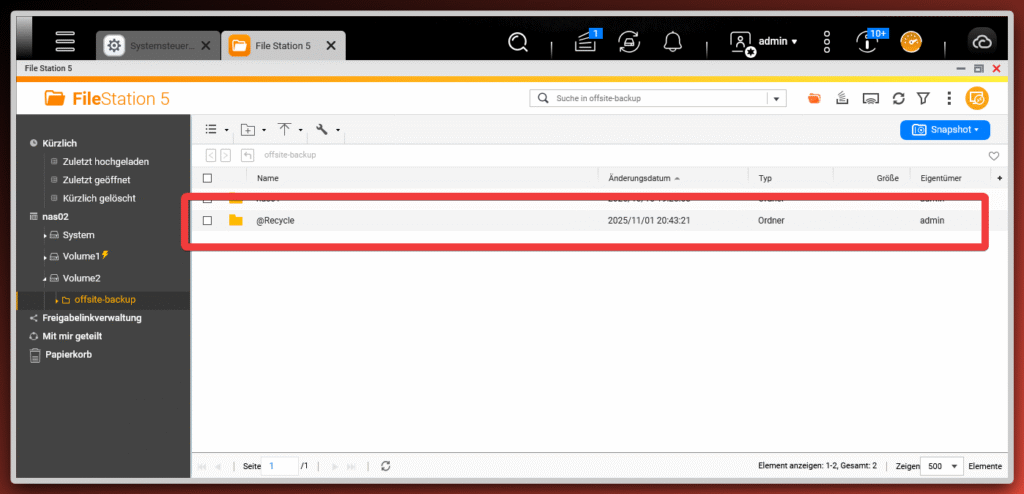Screen dimensions: 1024x494
Task: Open Freigabelinkverwaltung in the sidebar
Action: click(91, 318)
